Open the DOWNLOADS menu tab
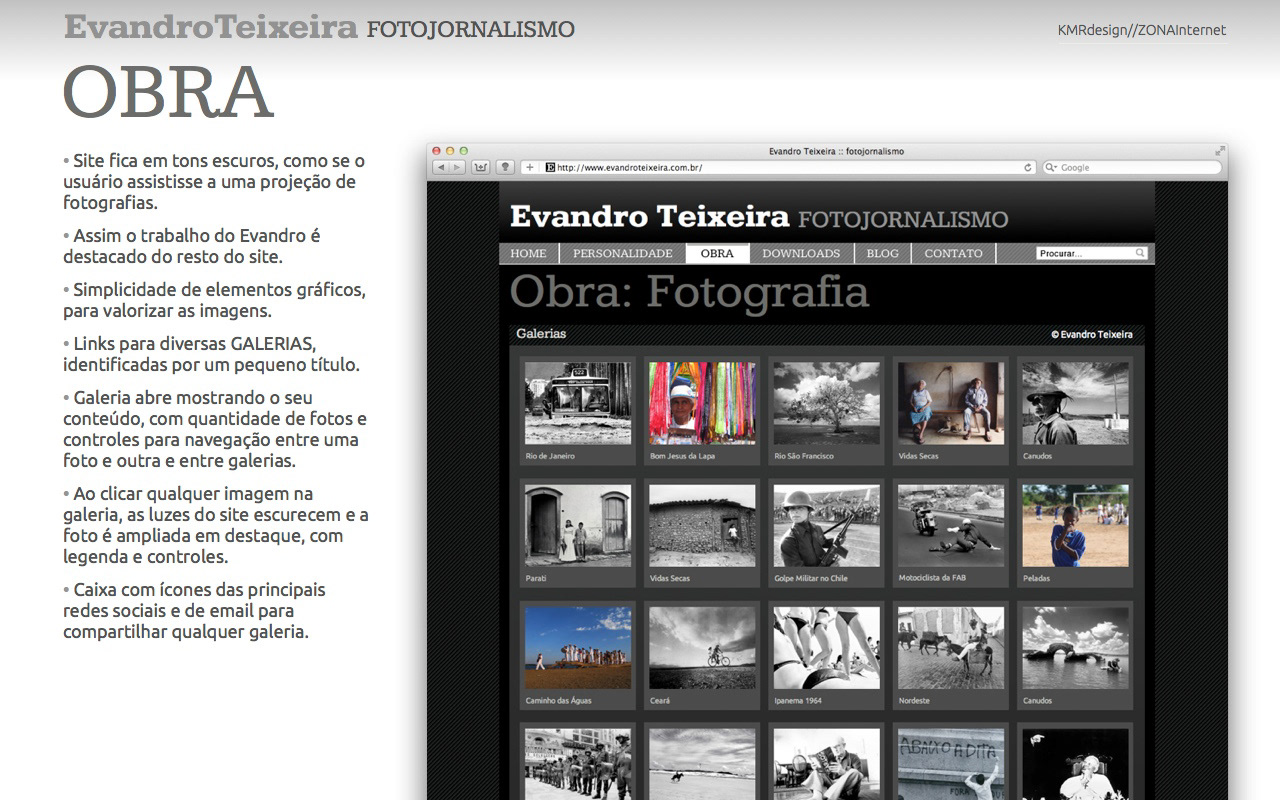Viewport: 1280px width, 800px height. tap(801, 253)
